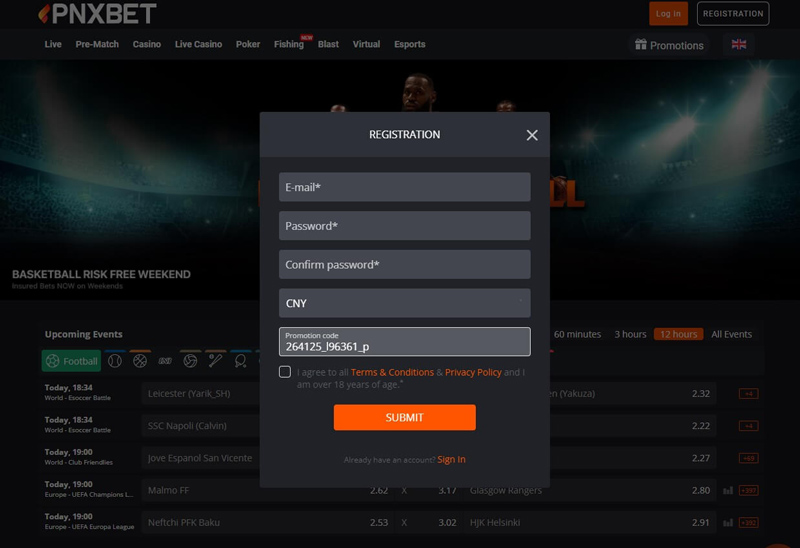Bet on Neftchi PFK Baku at 2.53
The image size is (800, 548).
click(267, 522)
